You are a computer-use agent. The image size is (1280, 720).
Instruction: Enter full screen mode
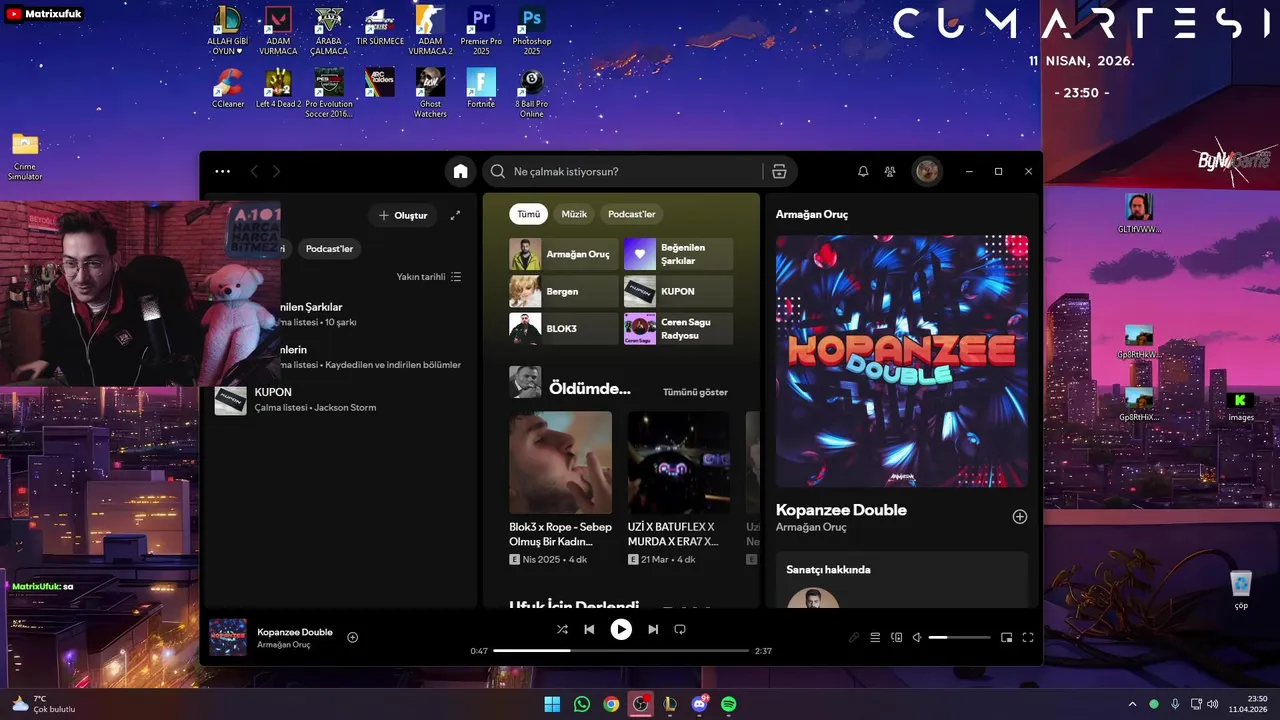pyautogui.click(x=1027, y=637)
